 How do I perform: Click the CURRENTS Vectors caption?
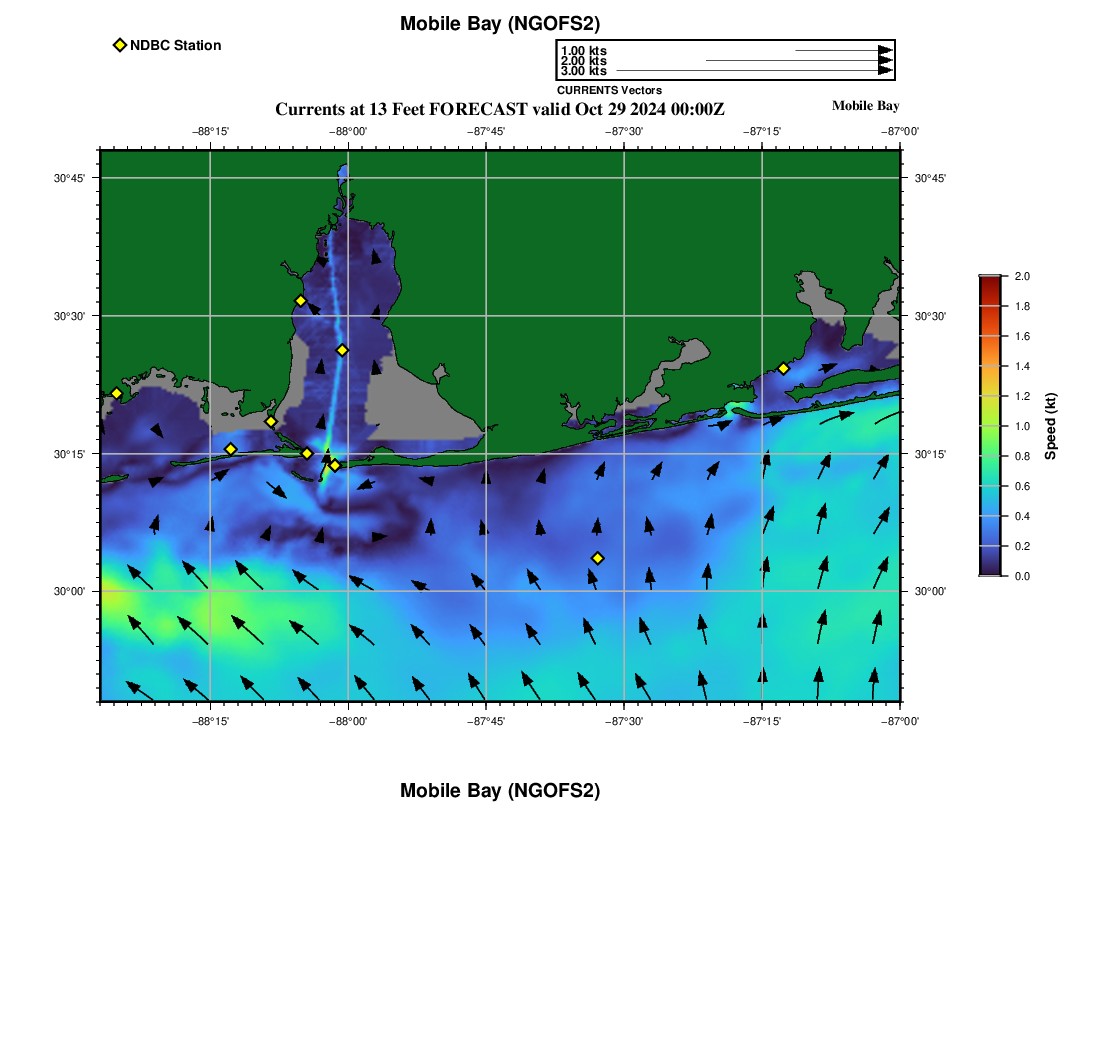click(610, 90)
